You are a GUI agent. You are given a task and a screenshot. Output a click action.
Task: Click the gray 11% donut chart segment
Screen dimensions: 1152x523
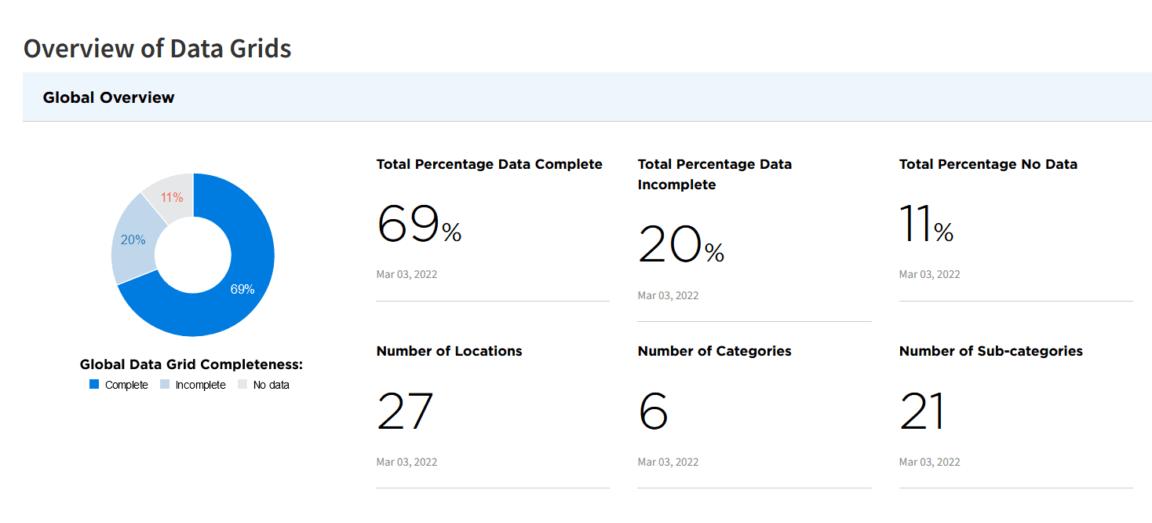pos(171,197)
